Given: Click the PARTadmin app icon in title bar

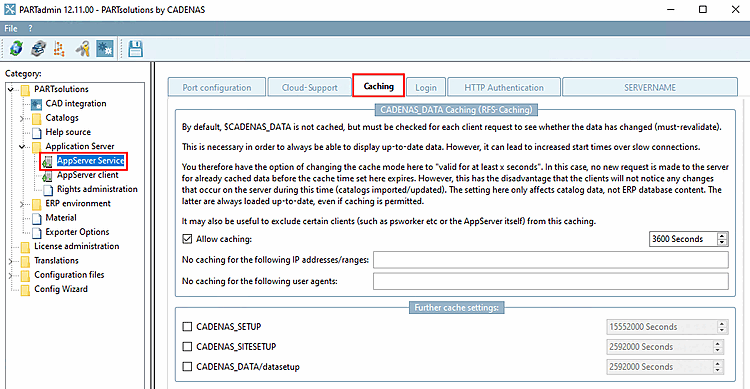Looking at the screenshot, I should tap(10, 9).
